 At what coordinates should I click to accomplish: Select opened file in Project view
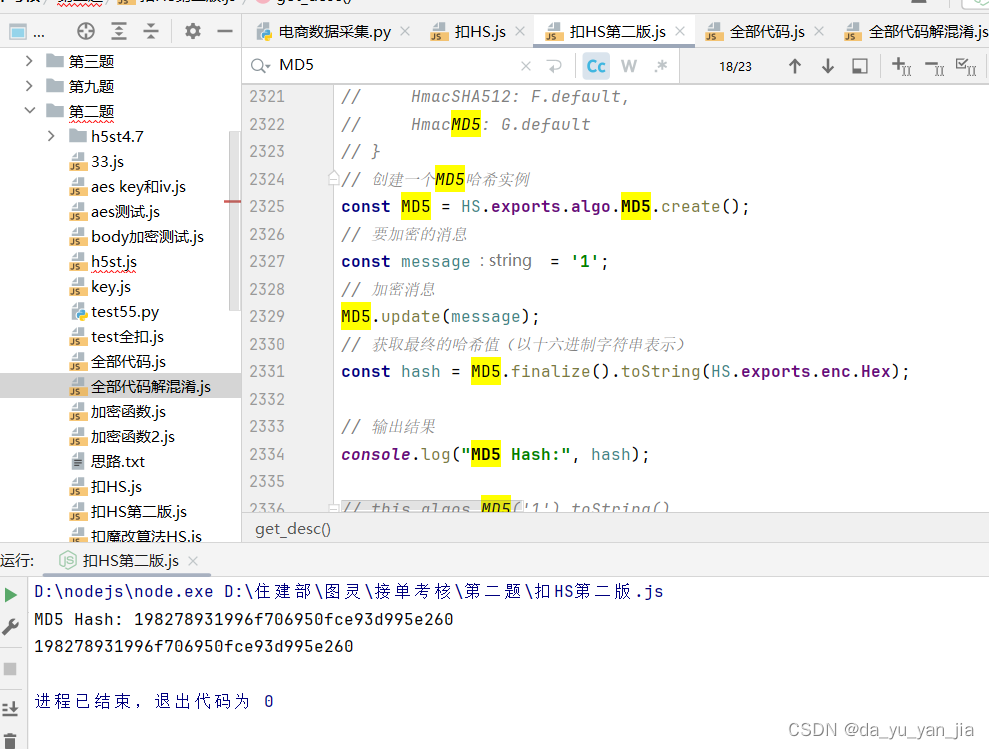coord(85,31)
